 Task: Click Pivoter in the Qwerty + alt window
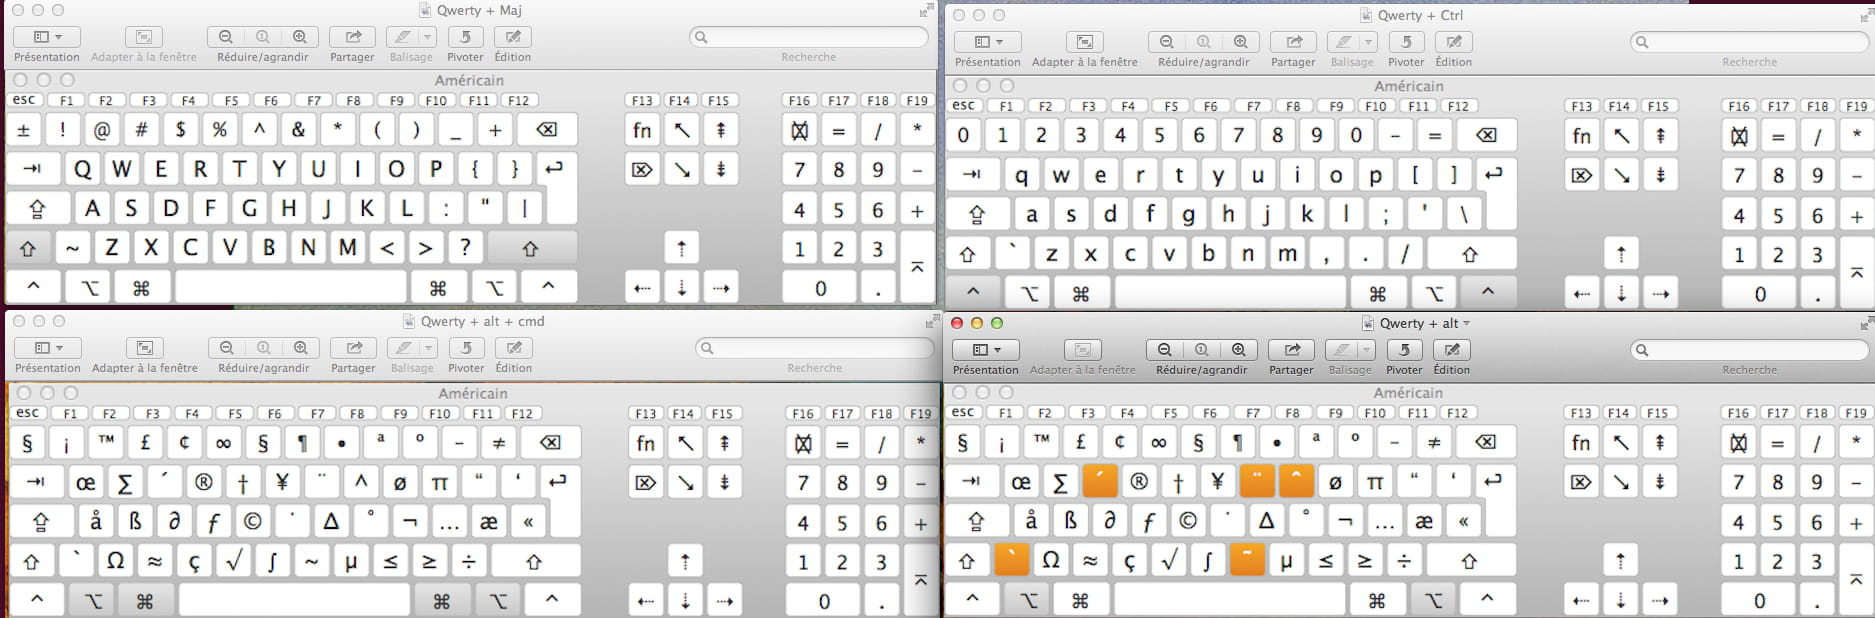(1404, 350)
